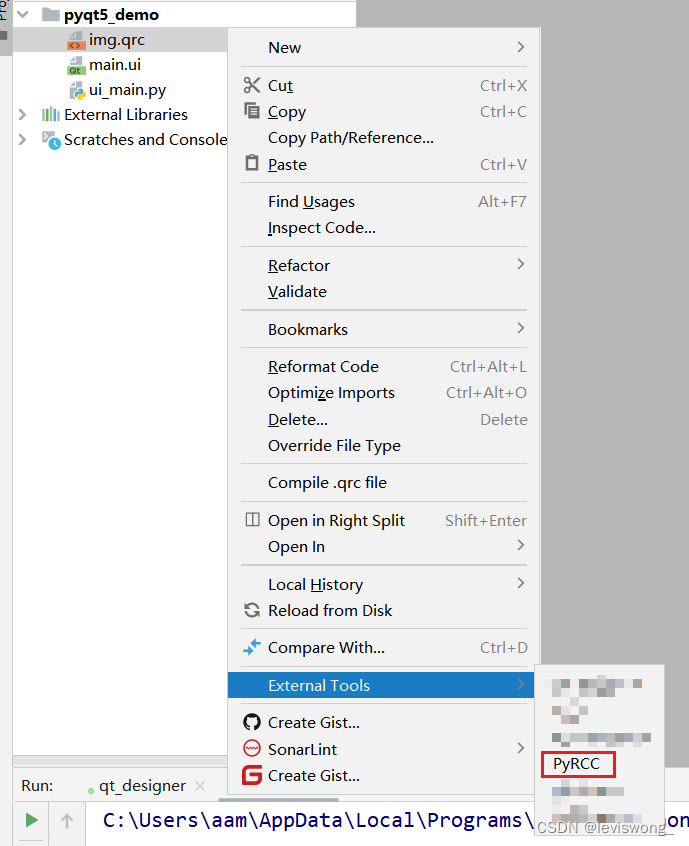Run the PyRCC external tool
Image resolution: width=689 pixels, height=846 pixels.
578,763
